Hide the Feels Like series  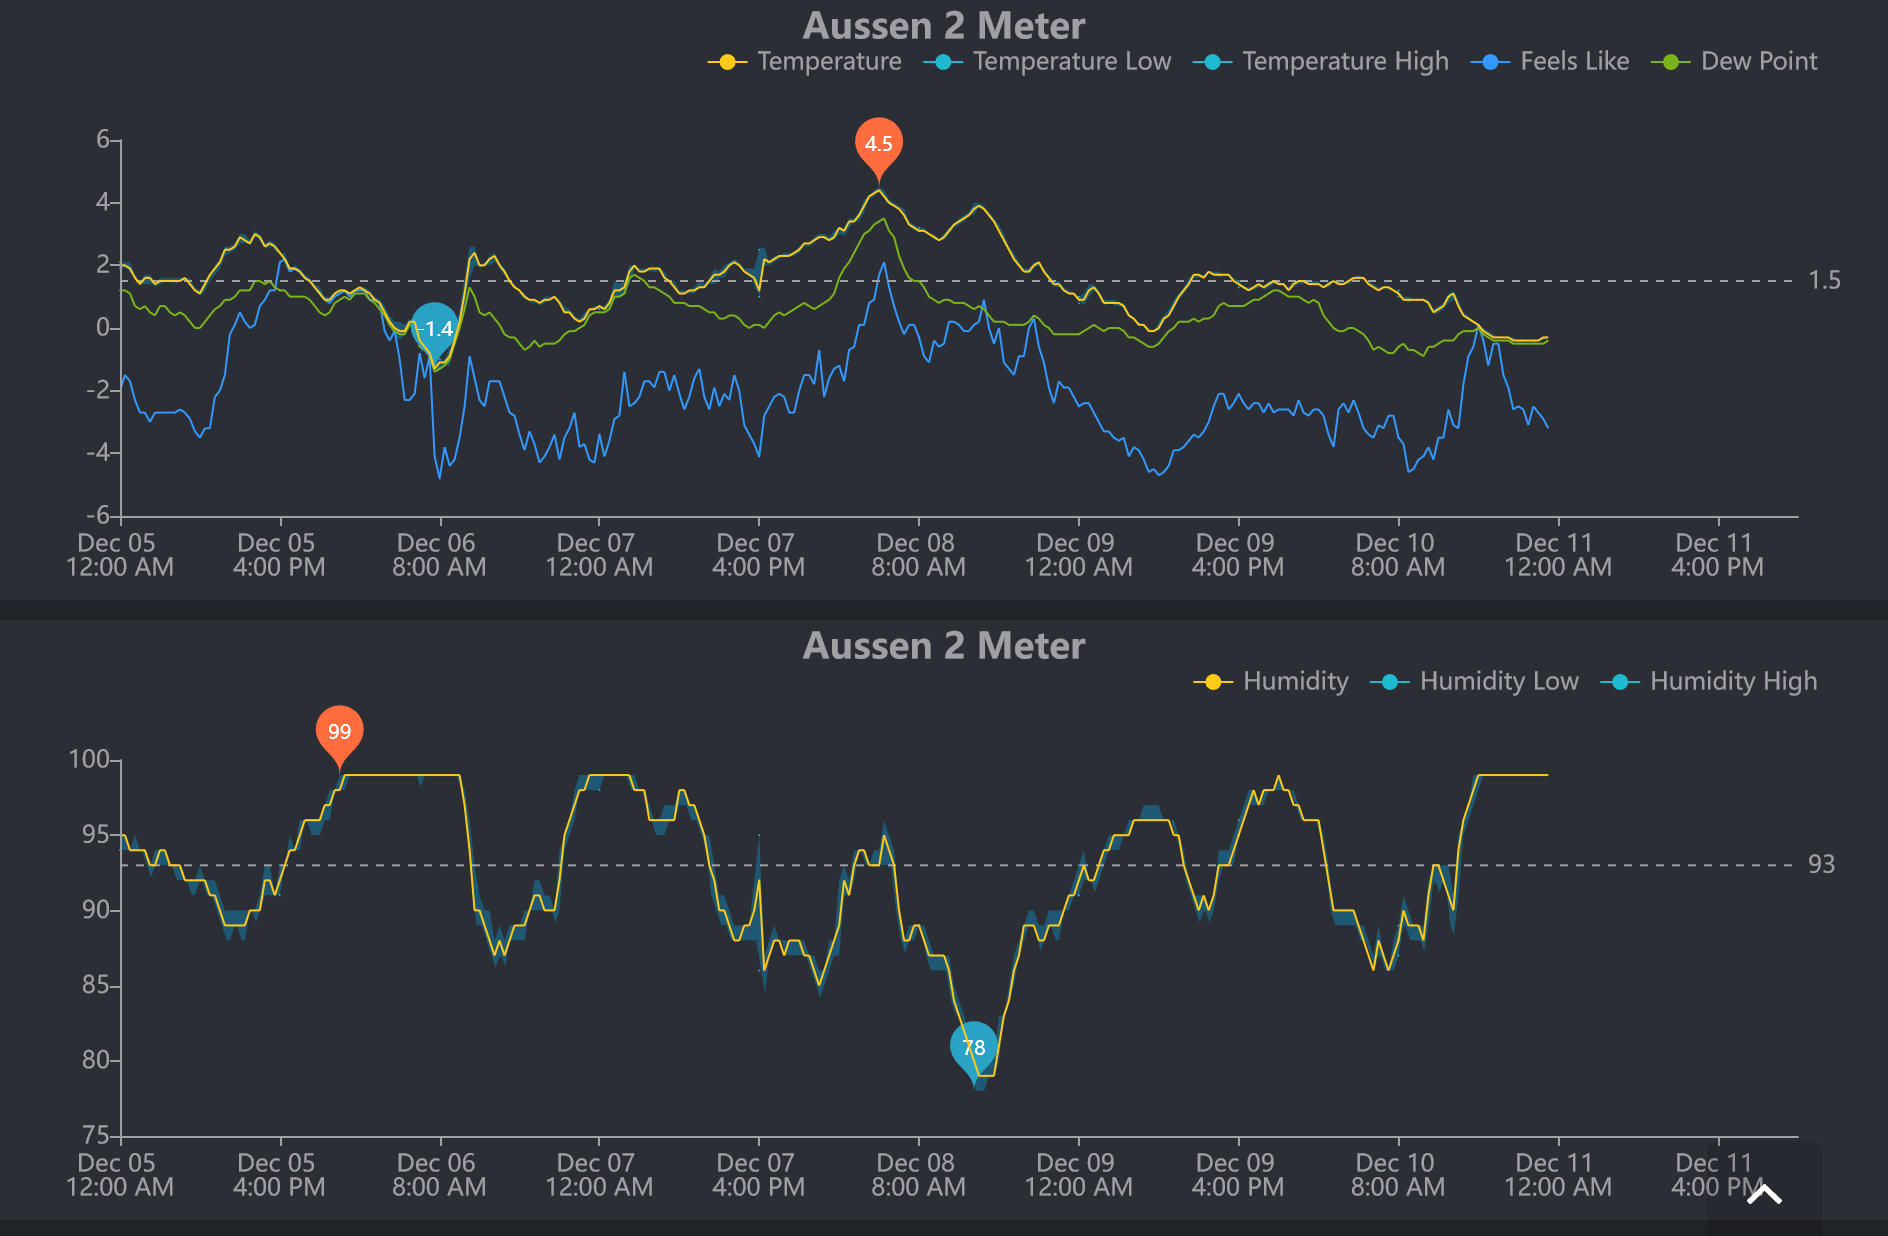[x=1550, y=62]
